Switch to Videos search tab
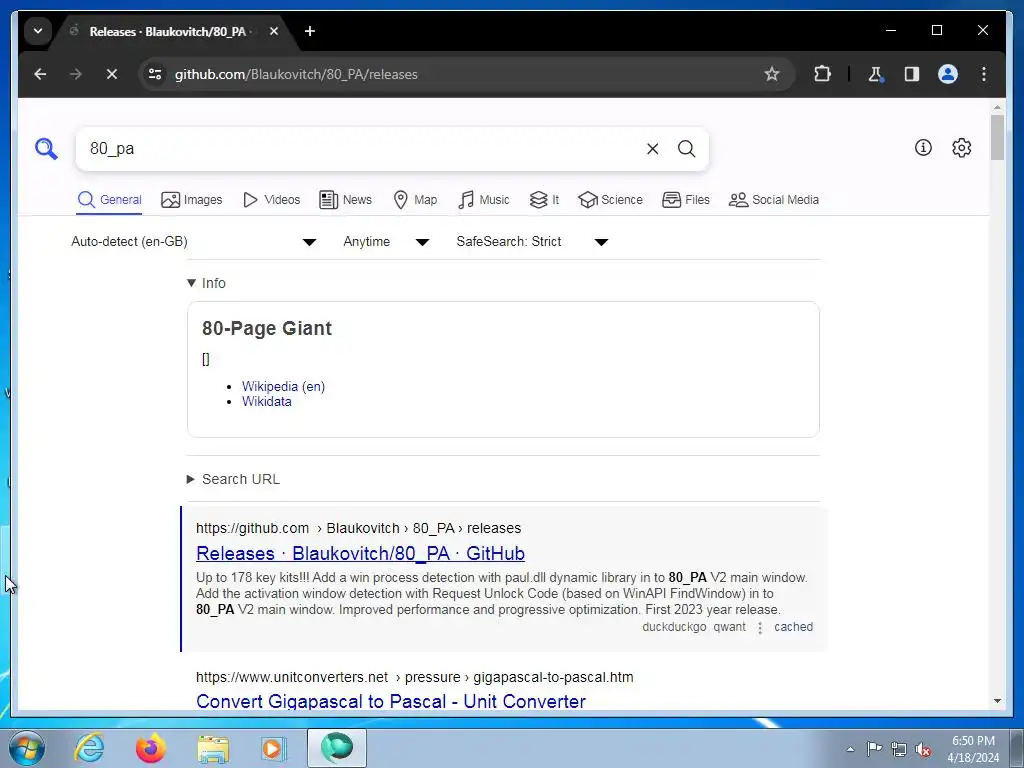 (271, 200)
